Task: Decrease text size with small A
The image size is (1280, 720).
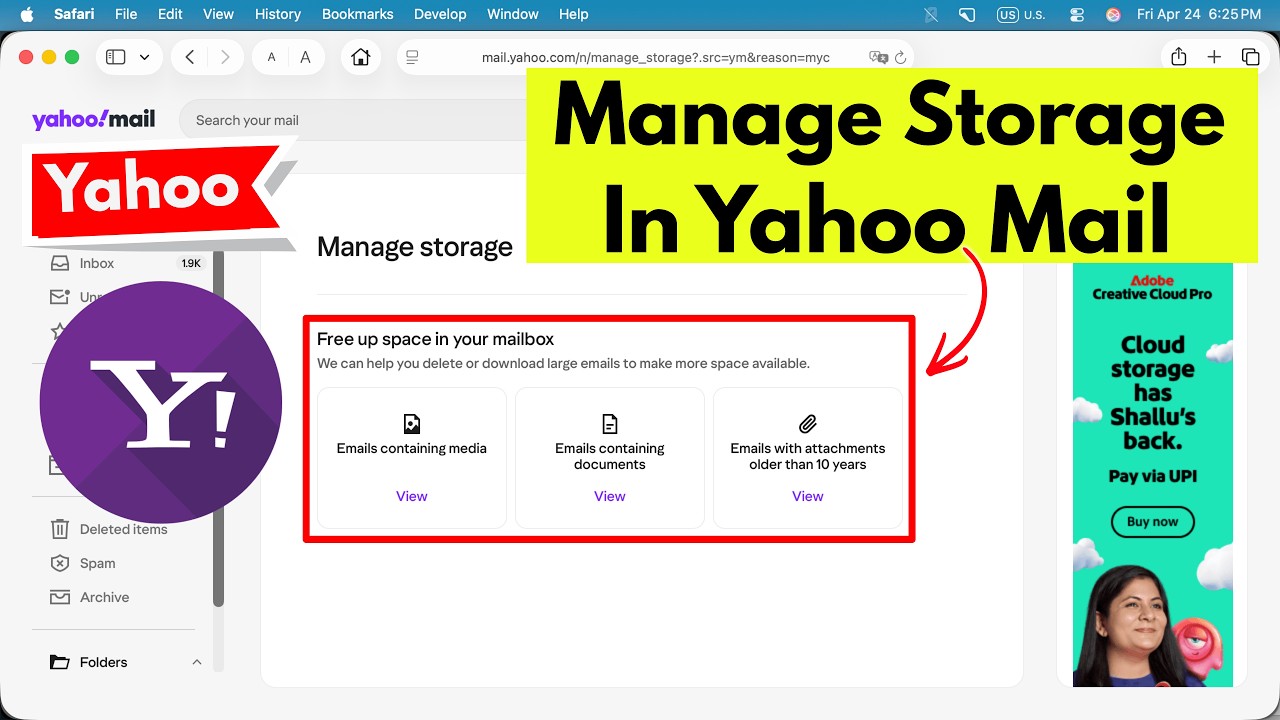Action: pyautogui.click(x=271, y=57)
